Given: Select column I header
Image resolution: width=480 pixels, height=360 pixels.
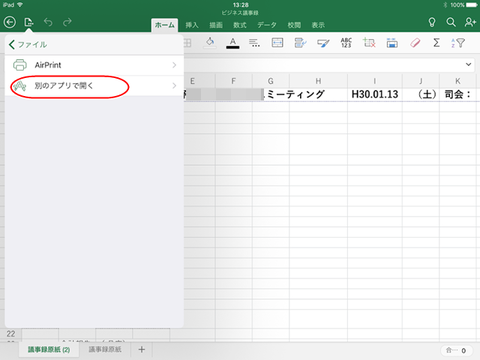Looking at the screenshot, I should (x=375, y=81).
